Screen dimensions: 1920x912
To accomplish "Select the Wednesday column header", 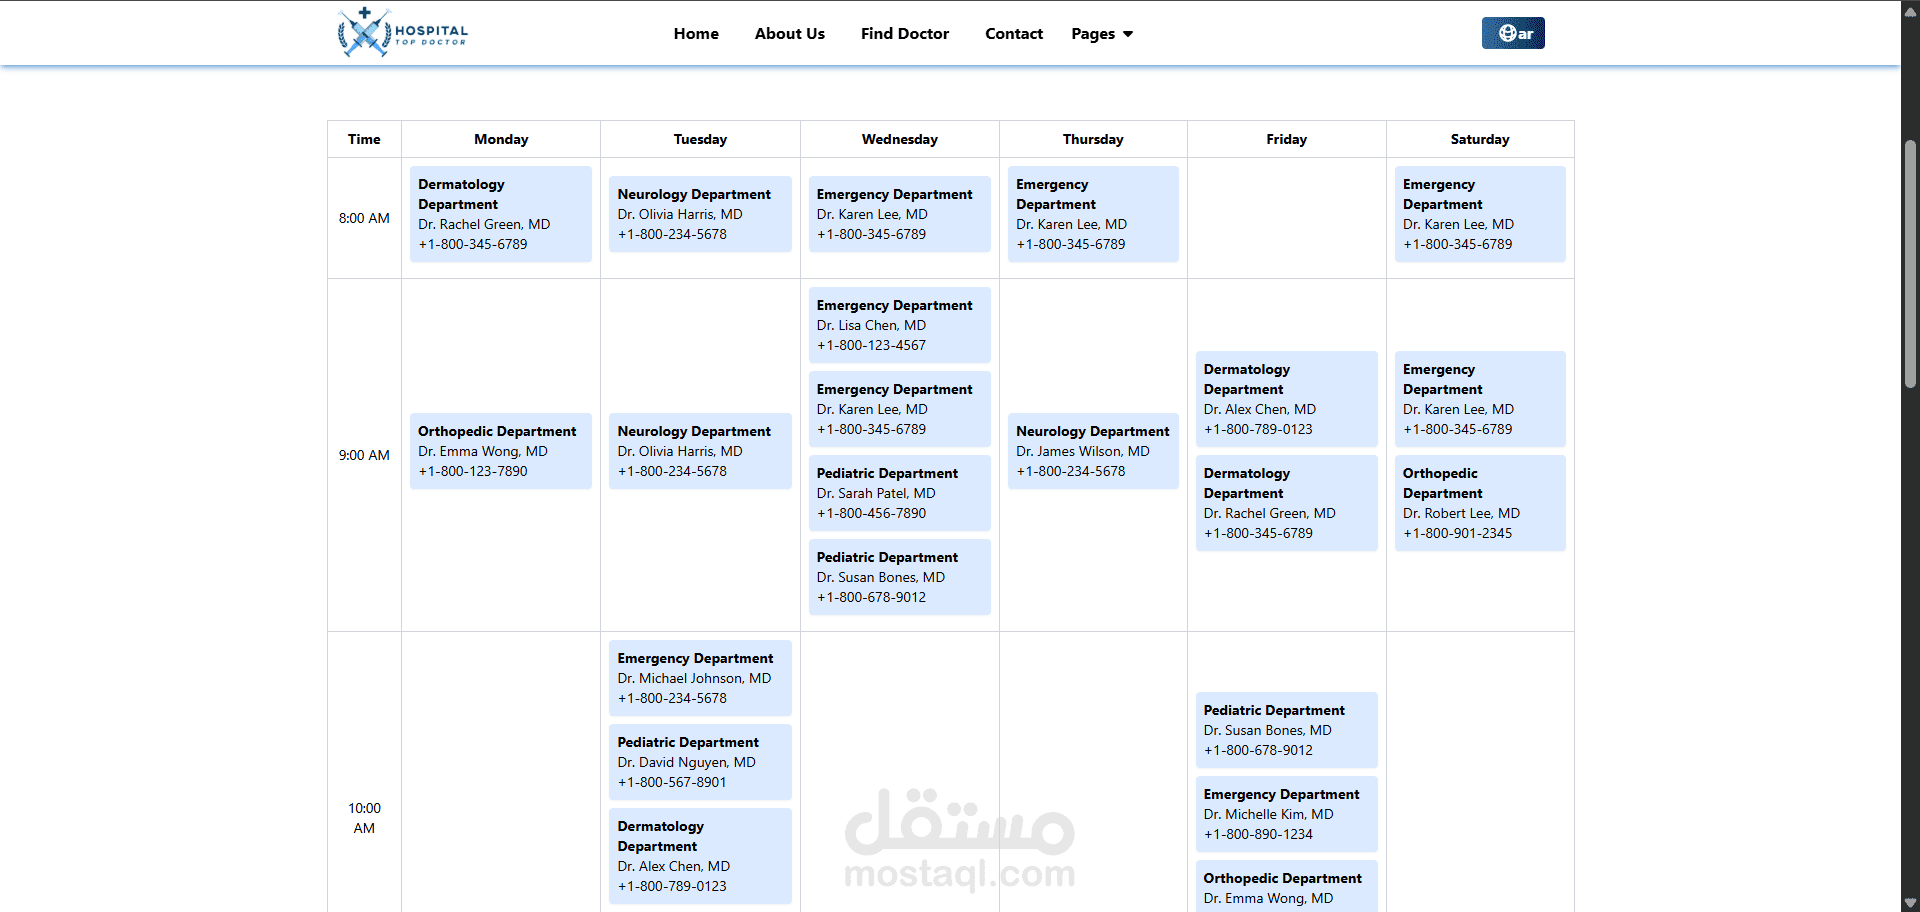I will (x=900, y=139).
